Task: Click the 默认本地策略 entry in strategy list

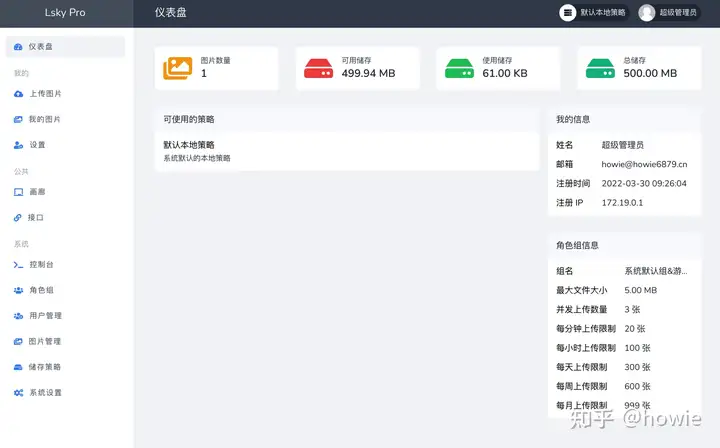Action: [x=347, y=151]
